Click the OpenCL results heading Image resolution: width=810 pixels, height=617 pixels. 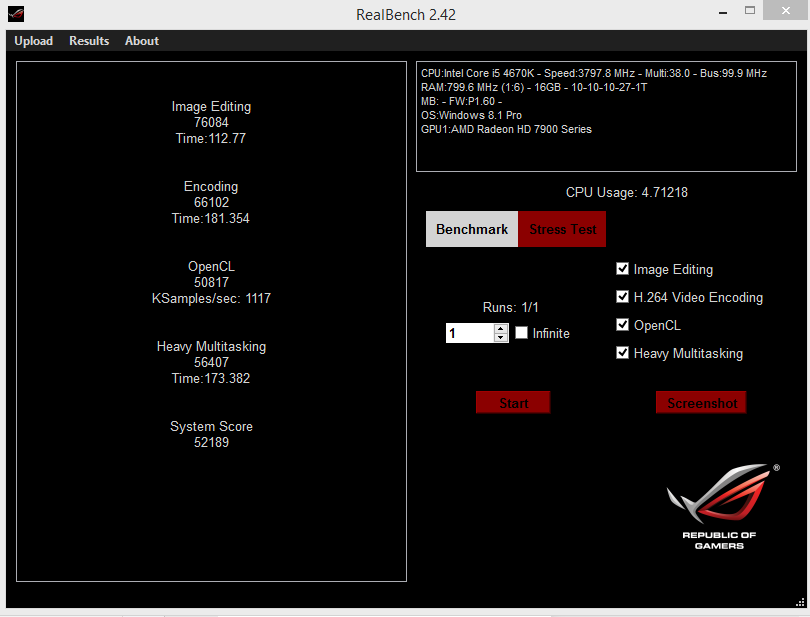211,267
